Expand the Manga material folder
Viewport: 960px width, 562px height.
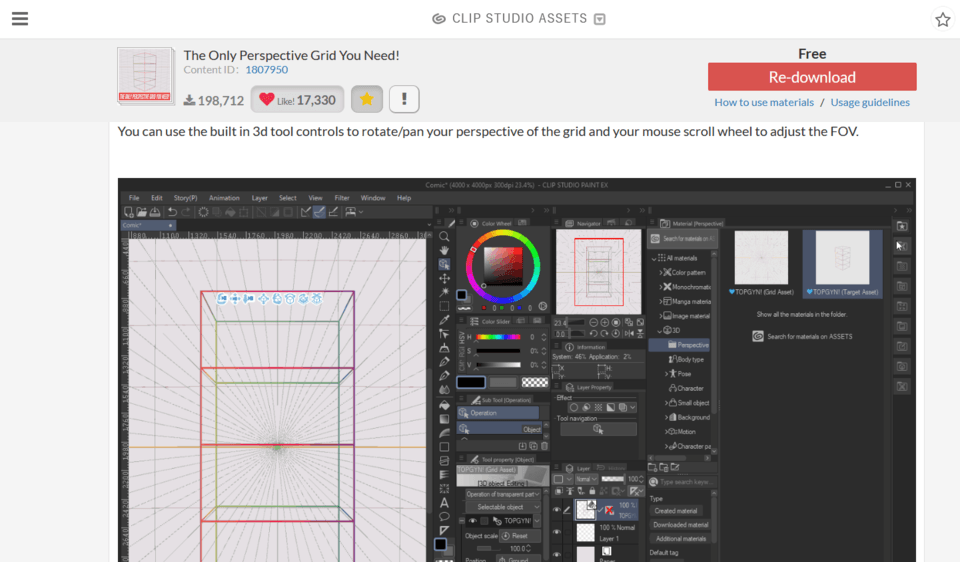coord(661,301)
